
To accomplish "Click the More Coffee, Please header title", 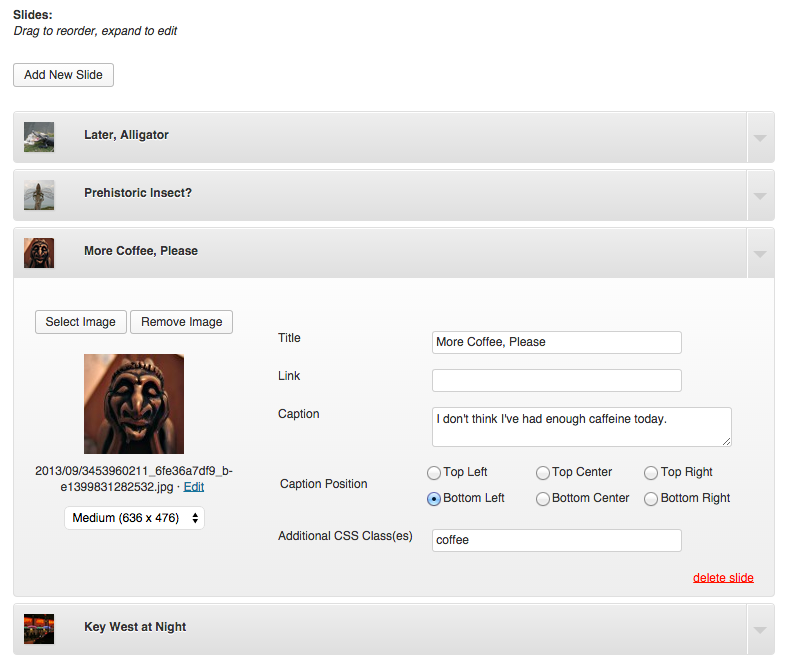I will [x=141, y=251].
